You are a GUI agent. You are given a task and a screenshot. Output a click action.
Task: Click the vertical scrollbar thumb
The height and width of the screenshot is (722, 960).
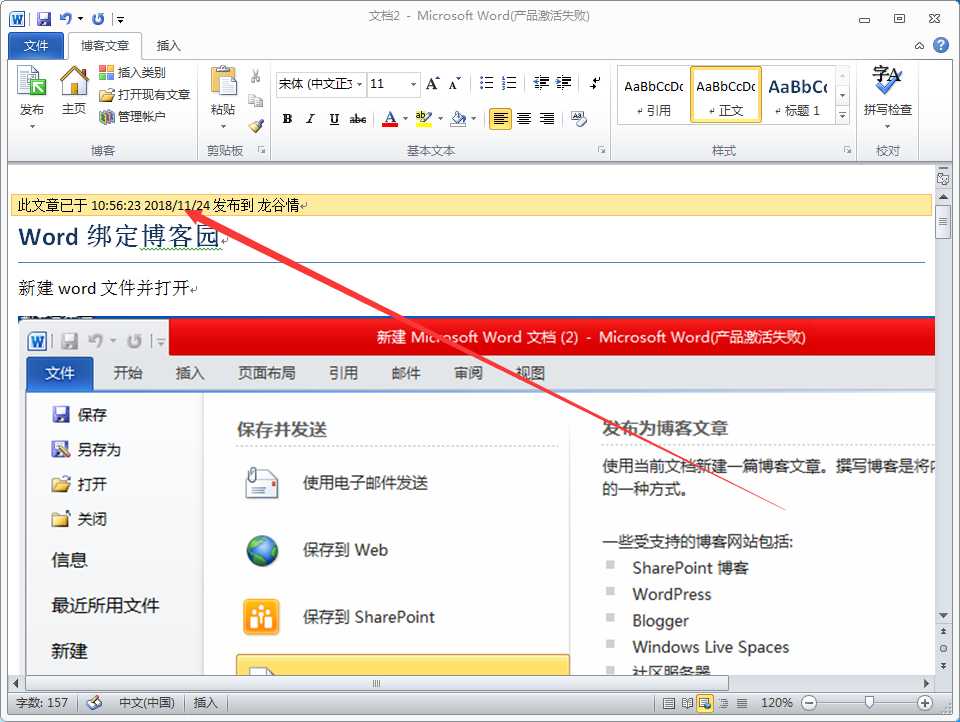943,222
